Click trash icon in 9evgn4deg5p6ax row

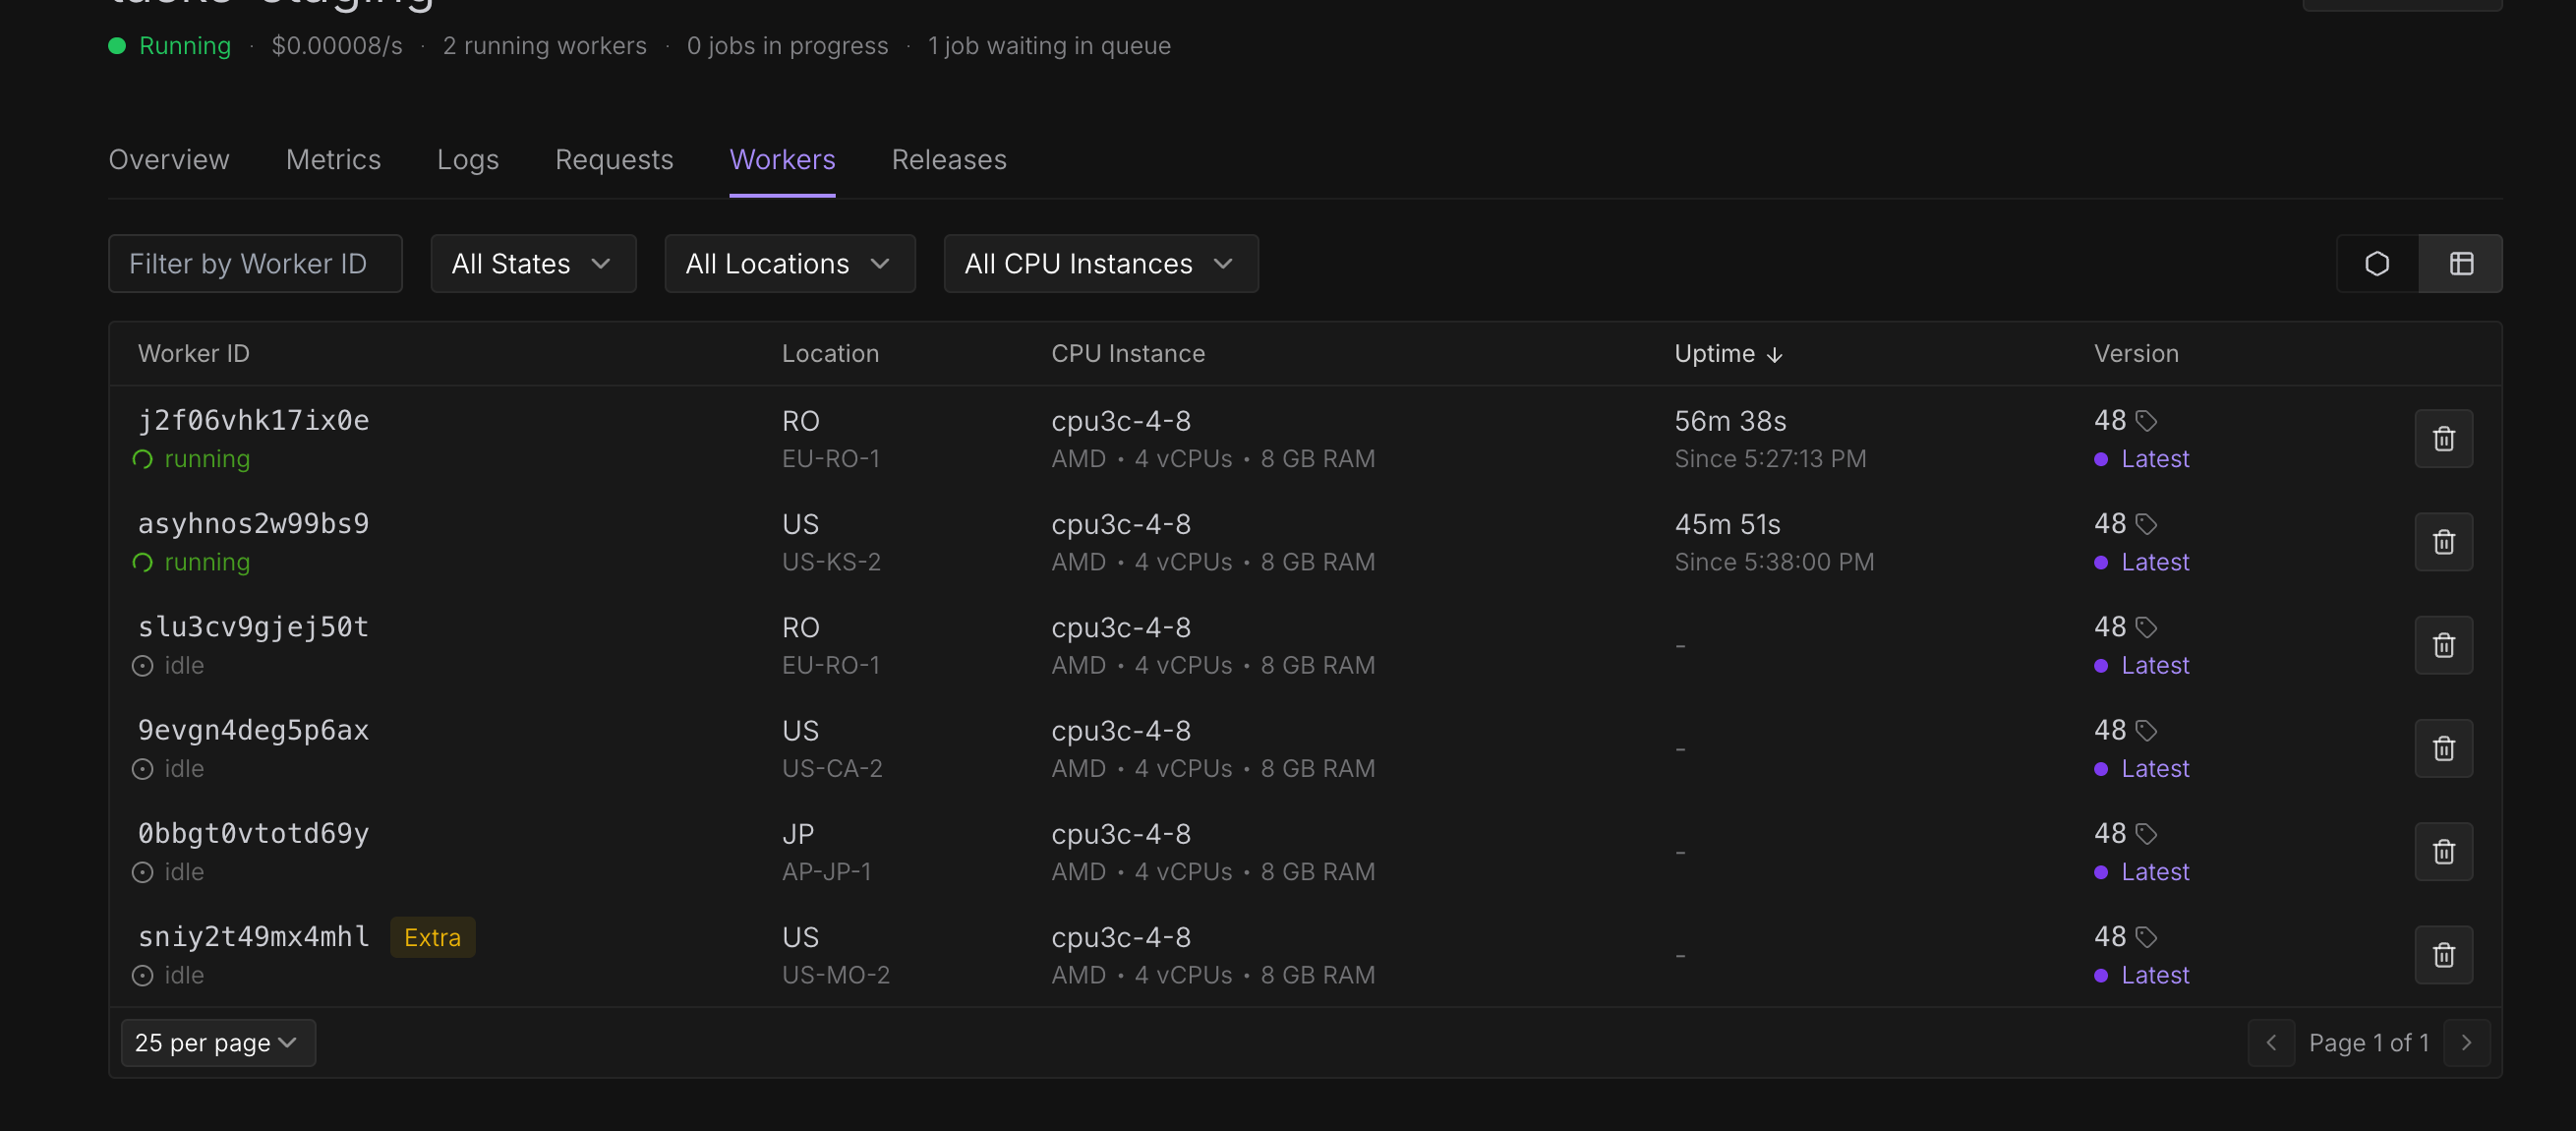tap(2443, 748)
